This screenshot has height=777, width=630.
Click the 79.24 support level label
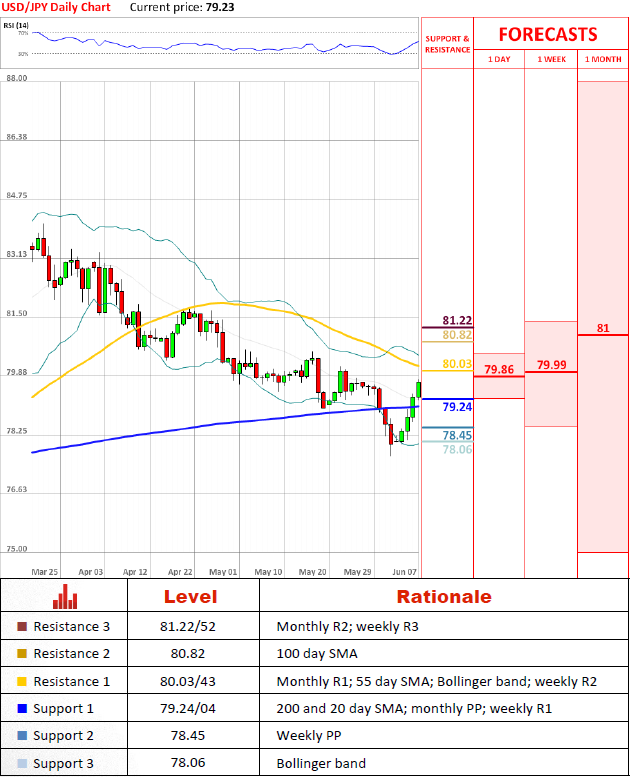[457, 407]
